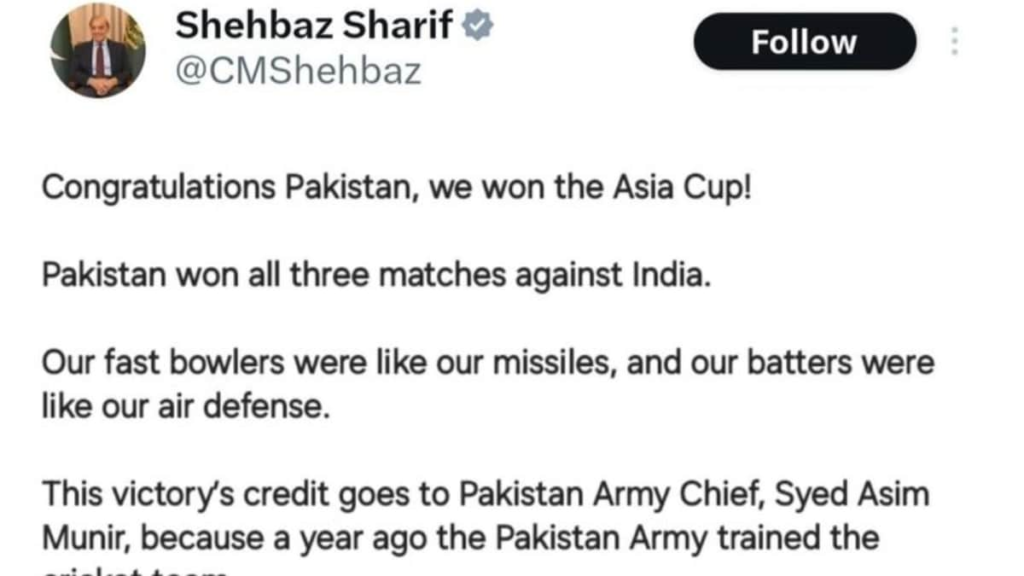
Task: Click the 'like our air defense.' line
Action: 186,407
